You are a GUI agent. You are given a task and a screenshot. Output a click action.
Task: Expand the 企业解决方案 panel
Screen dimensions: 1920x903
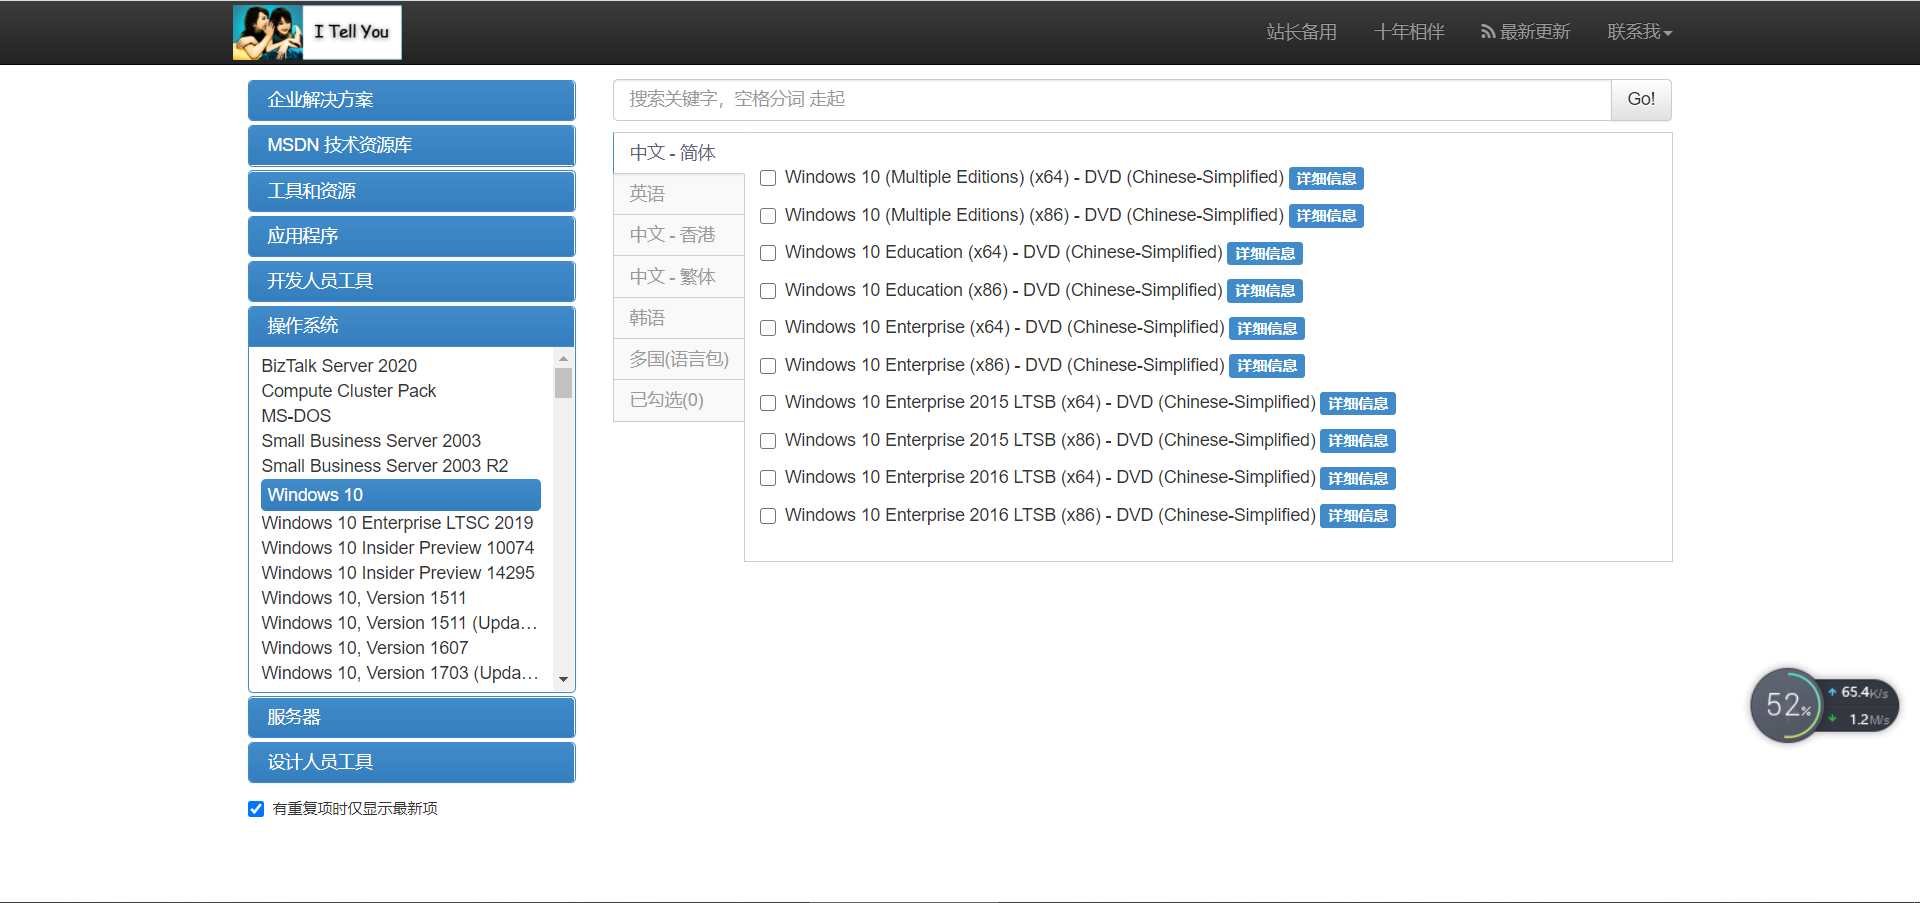coord(411,100)
